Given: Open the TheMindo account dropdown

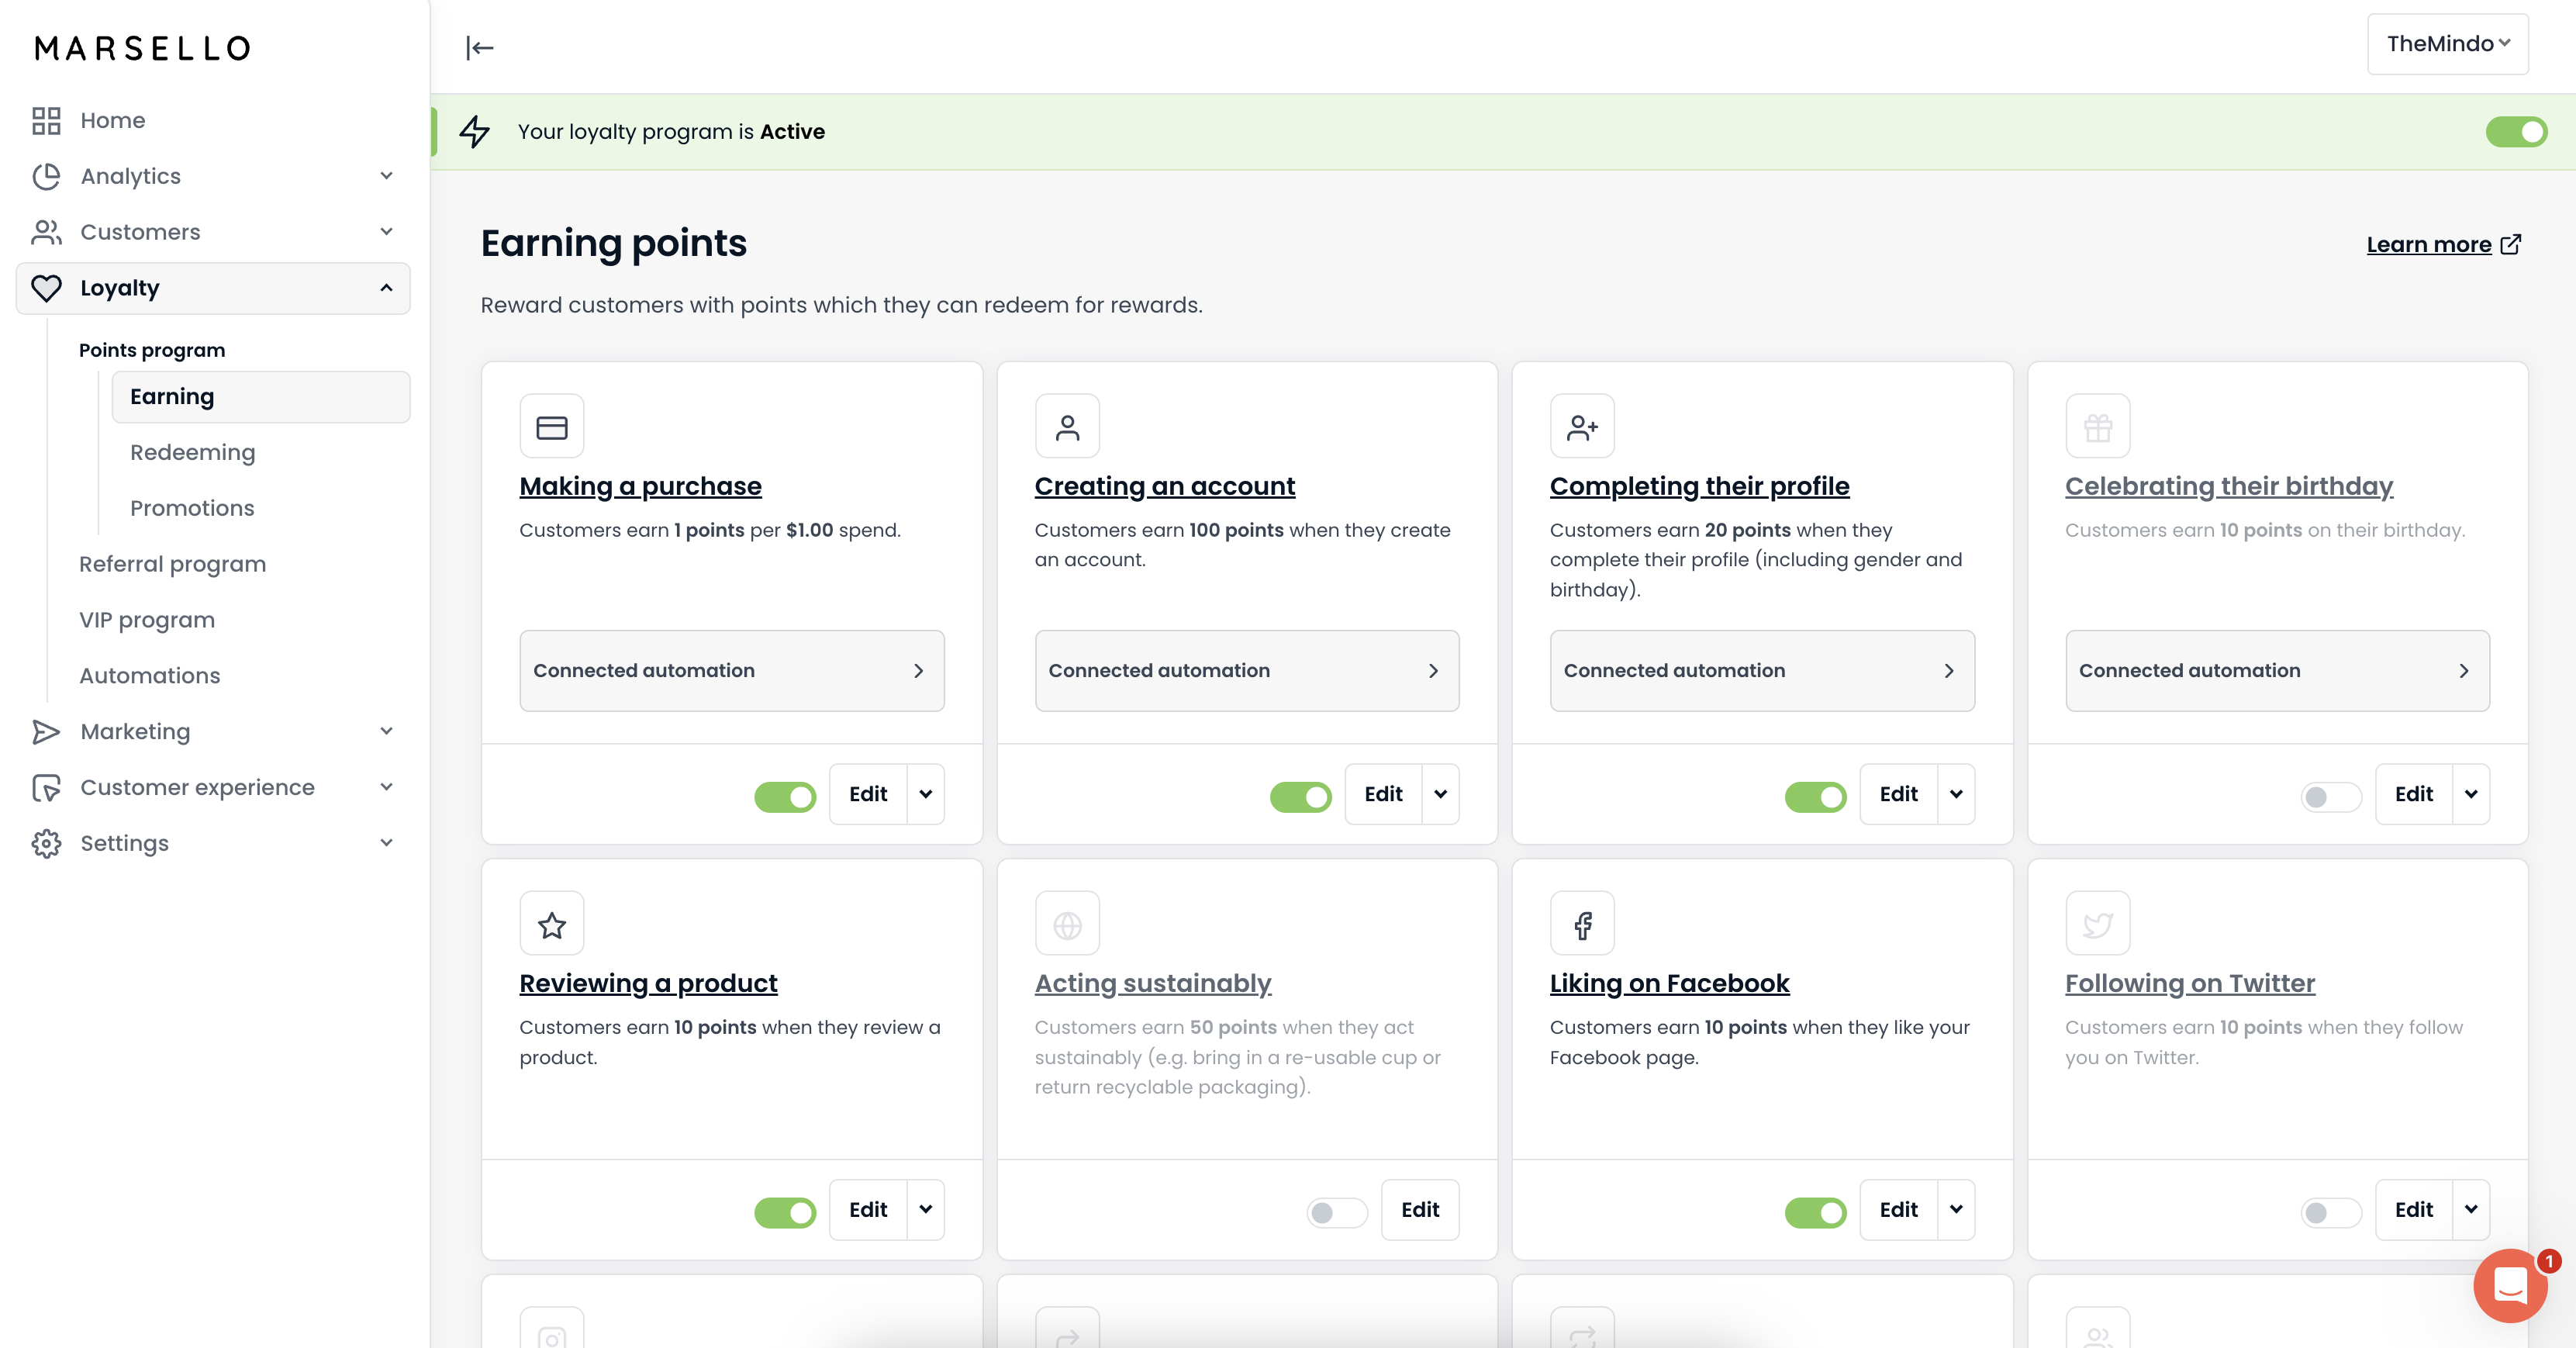Looking at the screenshot, I should (2446, 44).
